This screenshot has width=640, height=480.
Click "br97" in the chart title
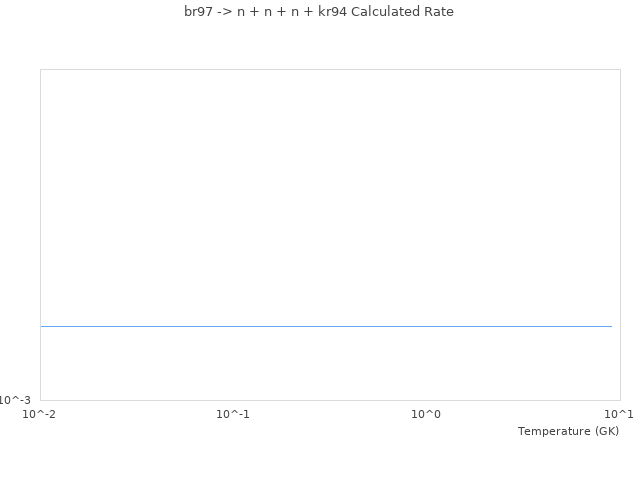click(x=197, y=12)
